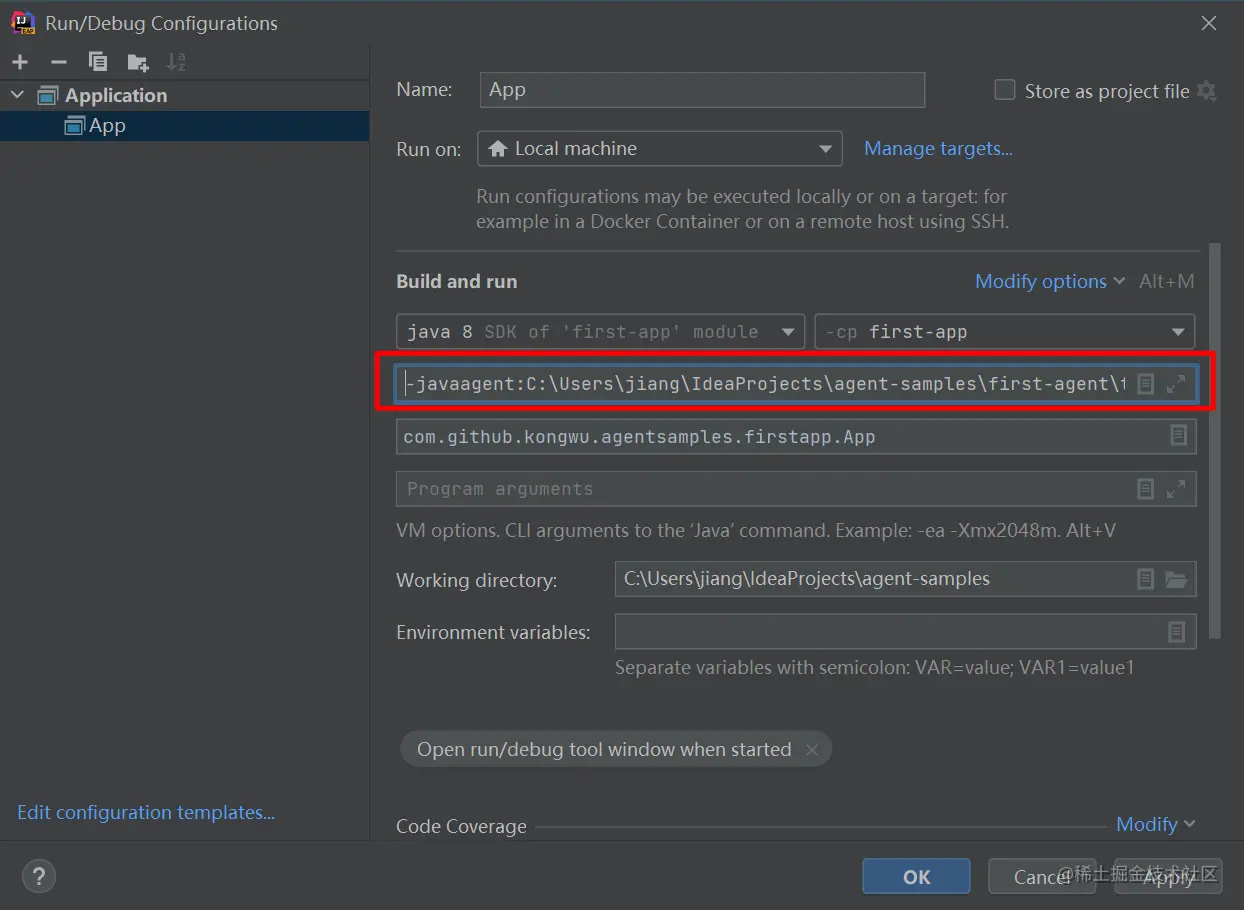Insert a macro in Program arguments
Viewport: 1244px width, 910px height.
(x=1146, y=489)
